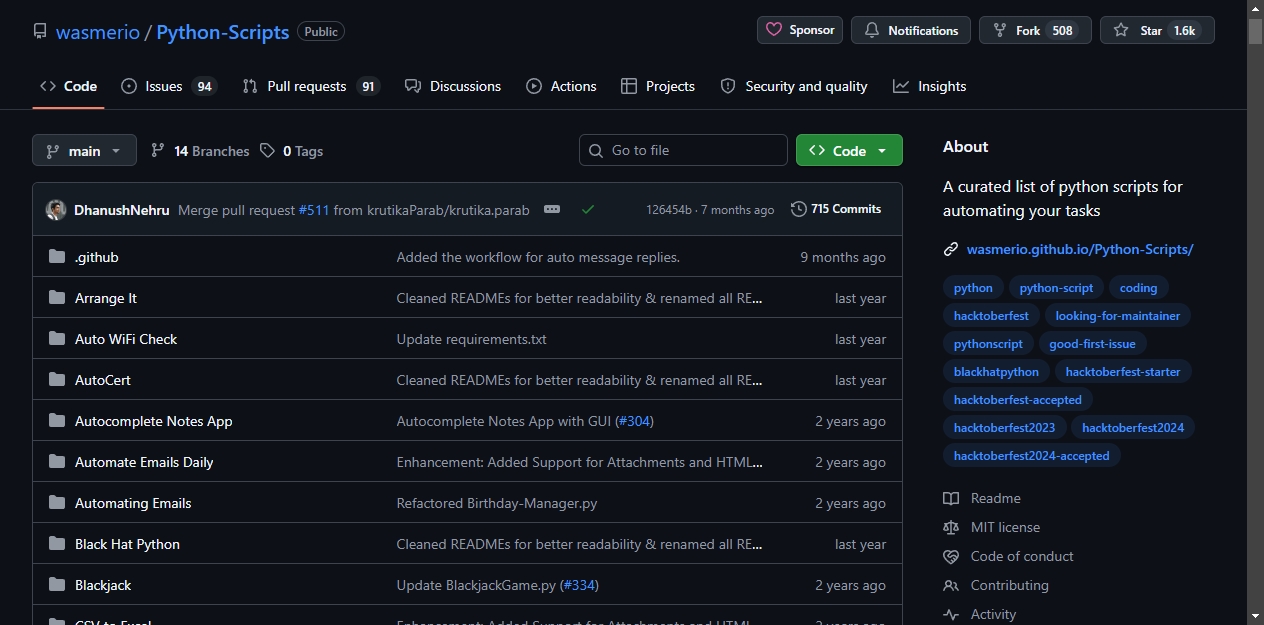The height and width of the screenshot is (625, 1264).
Task: Open the Code of conduct link
Action: 1008,556
